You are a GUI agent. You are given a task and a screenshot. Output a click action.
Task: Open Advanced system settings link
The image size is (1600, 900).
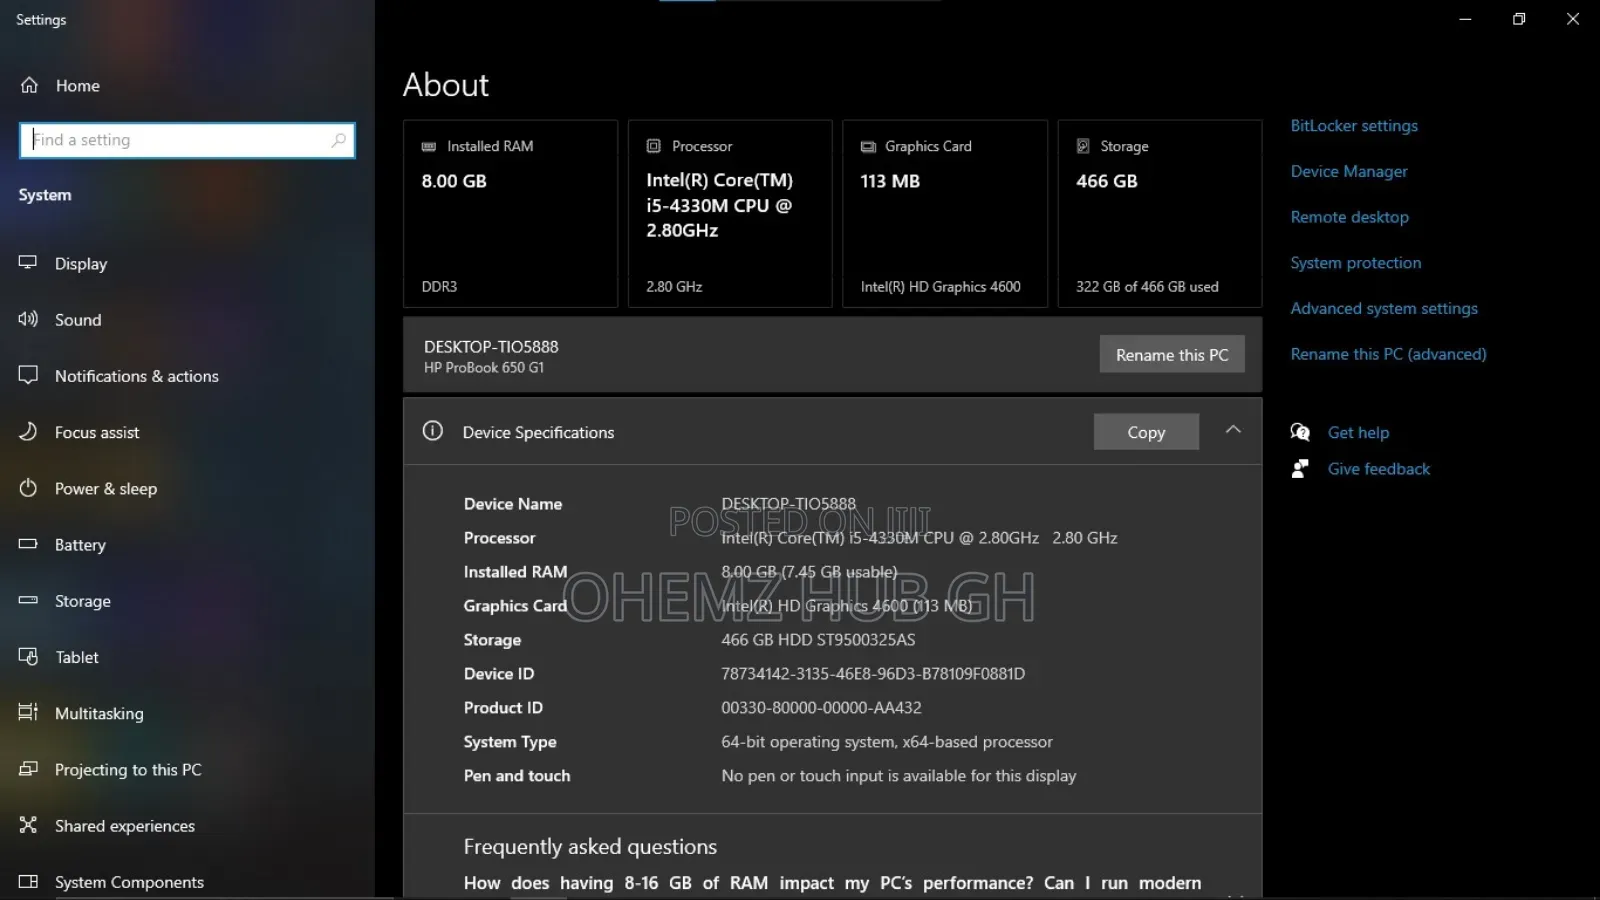1384,309
